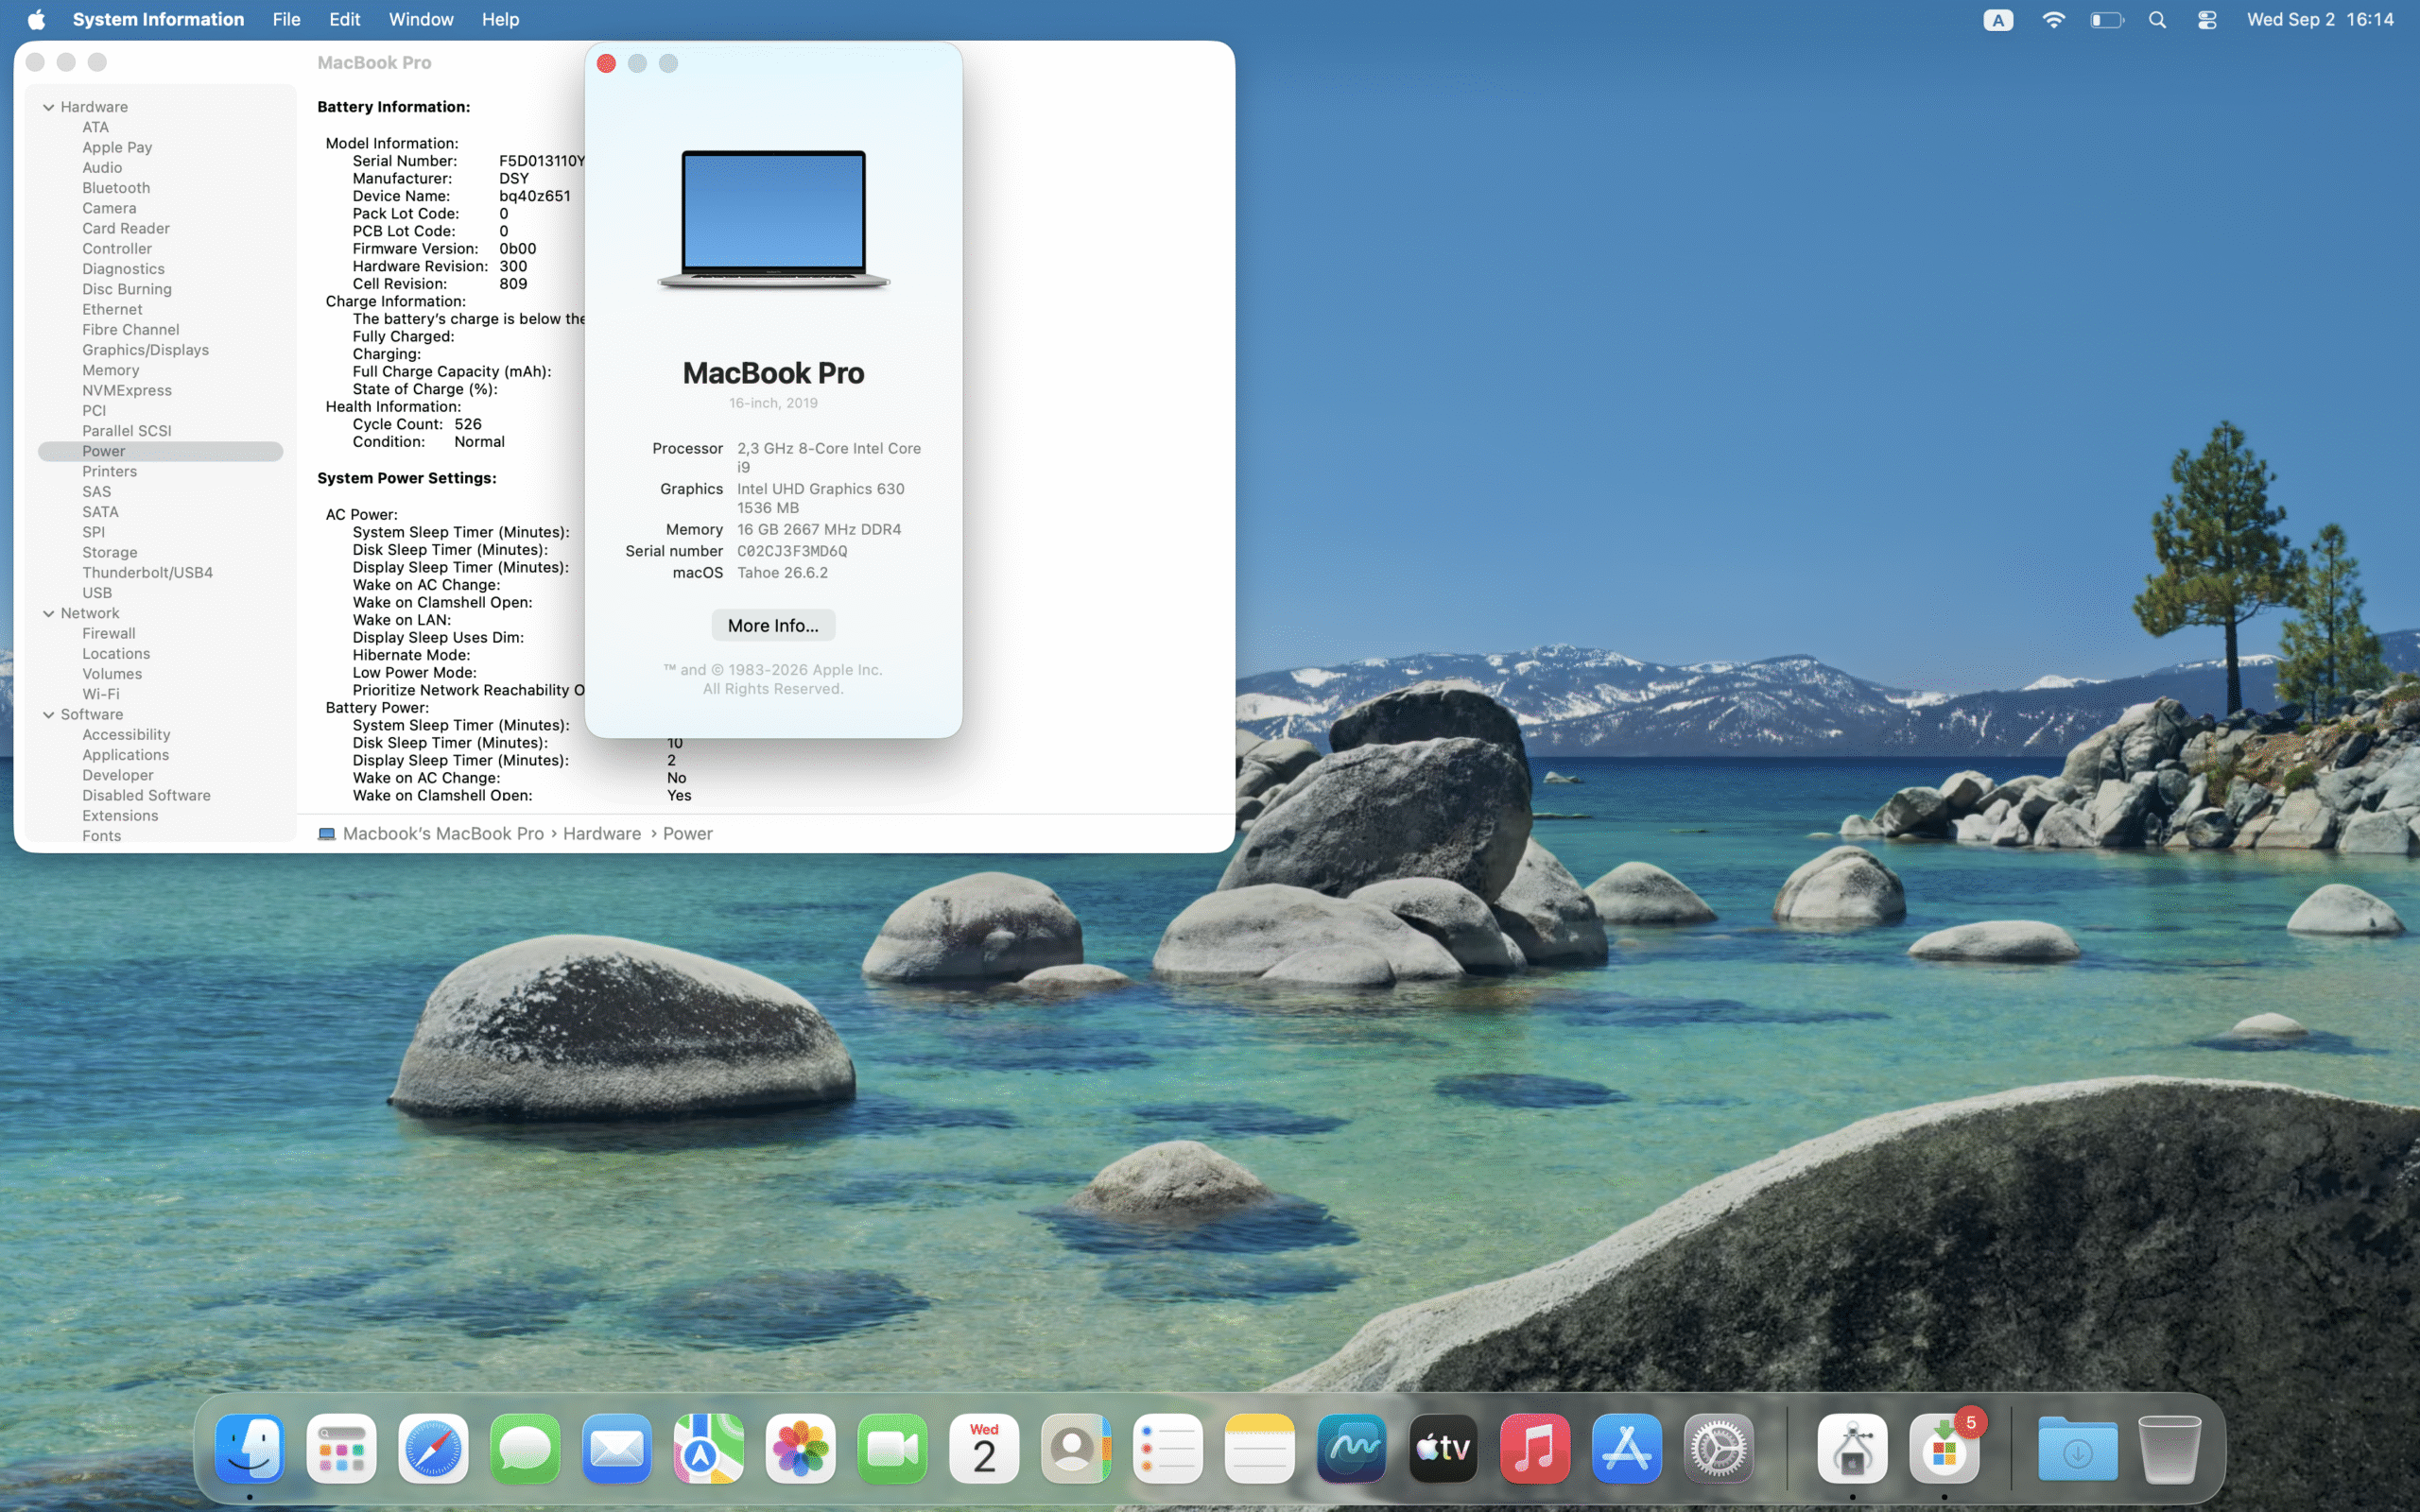
Task: Click serial number C02CJ3F3MD6Q
Action: (792, 551)
